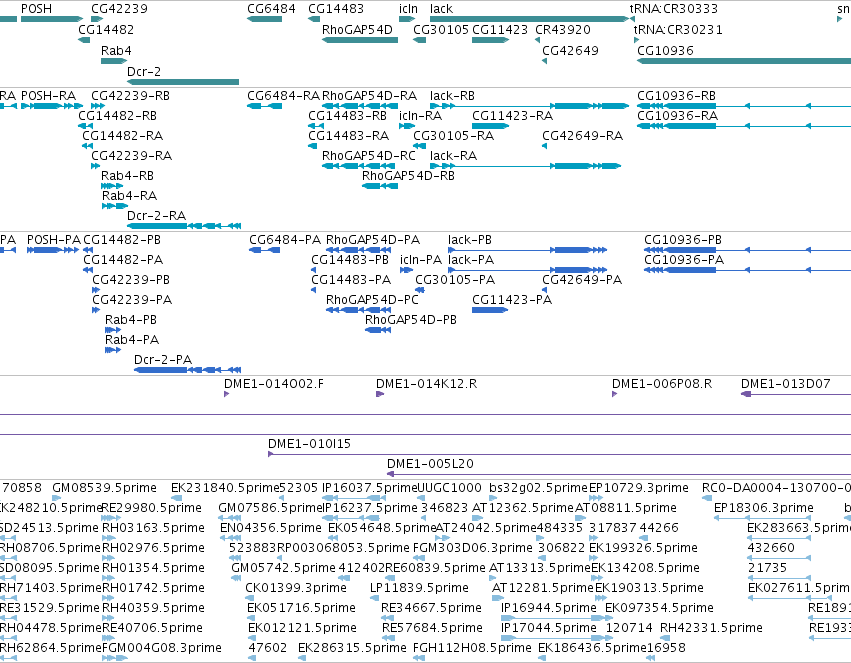Viewport: 851px width, 663px height.
Task: Open the Dcr-2-RA transcript label
Action: pyautogui.click(x=156, y=216)
